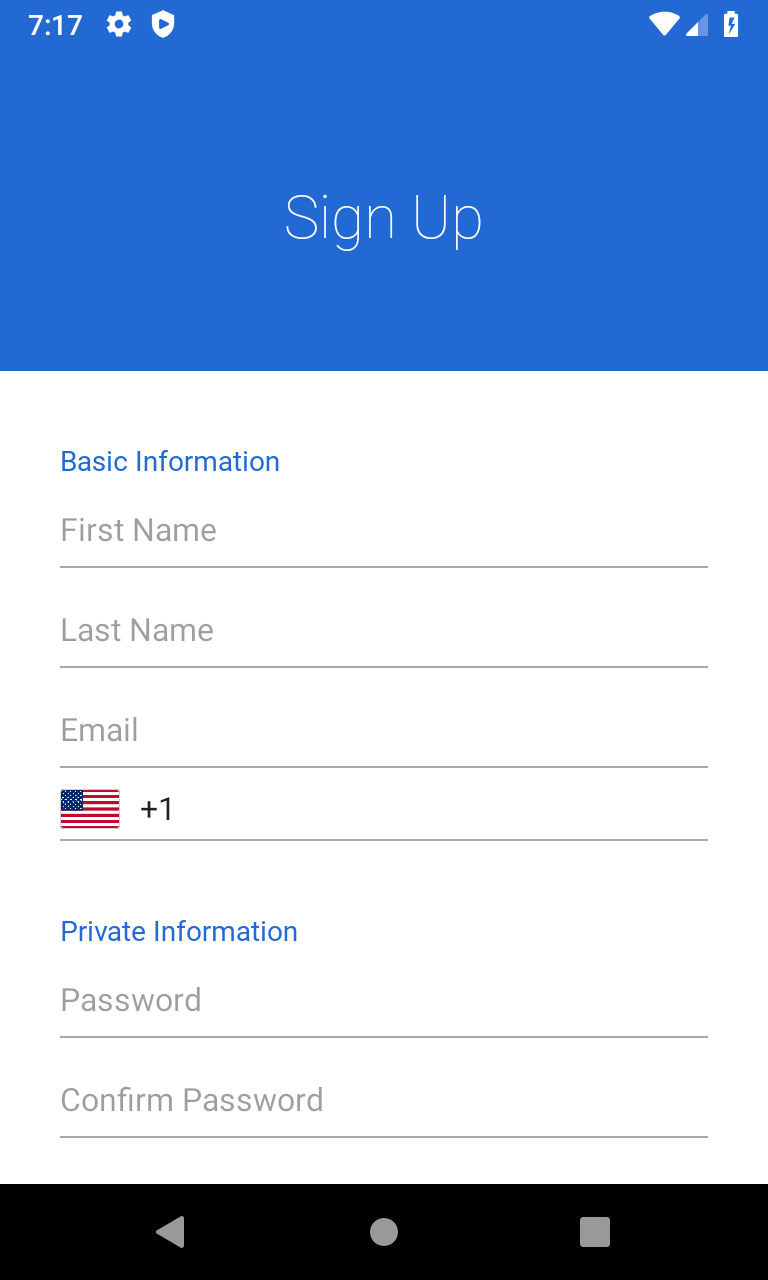Tap the cellular signal strength icon
The image size is (768, 1280).
coord(697,25)
